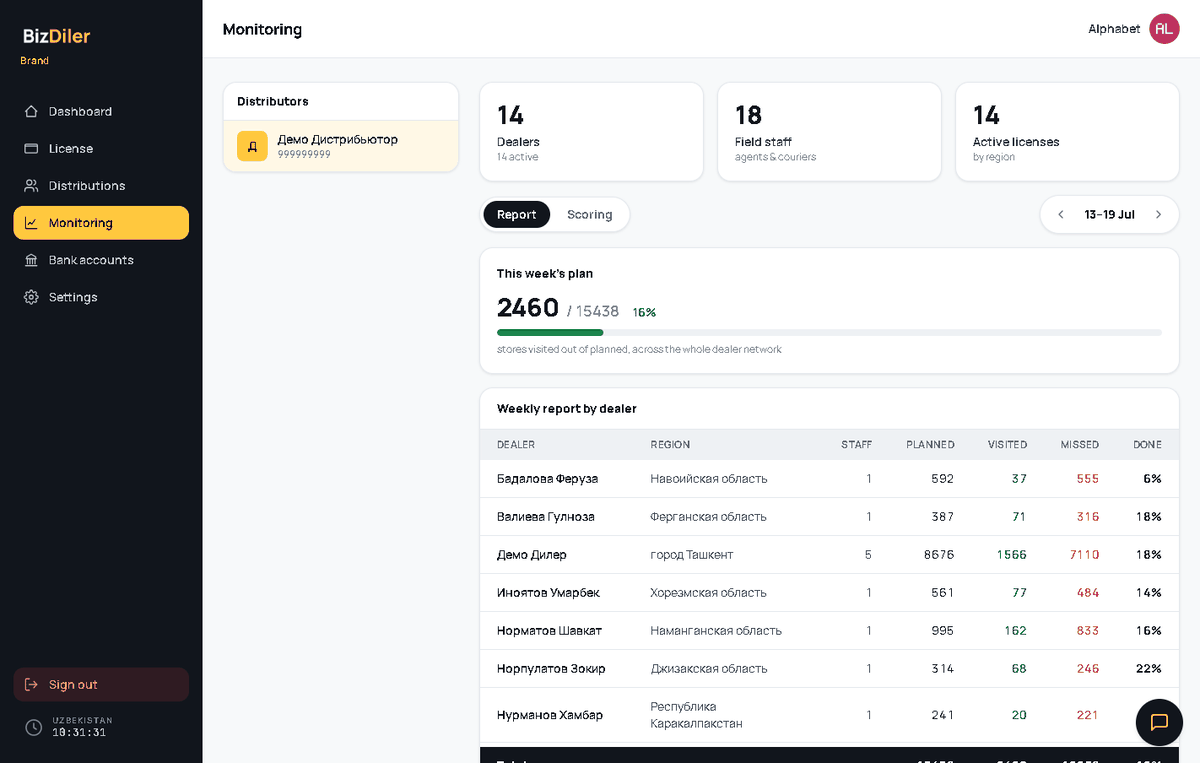Open Settings in the sidebar
Screen dimensions: 1200x763
[x=101, y=297]
